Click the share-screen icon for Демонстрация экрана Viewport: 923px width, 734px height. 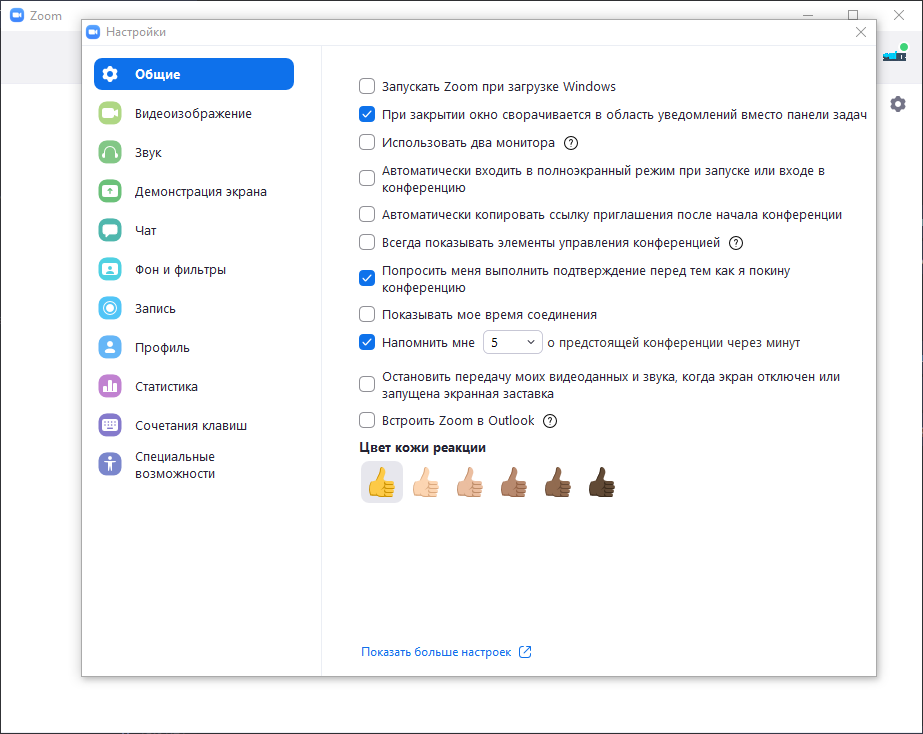pyautogui.click(x=110, y=191)
